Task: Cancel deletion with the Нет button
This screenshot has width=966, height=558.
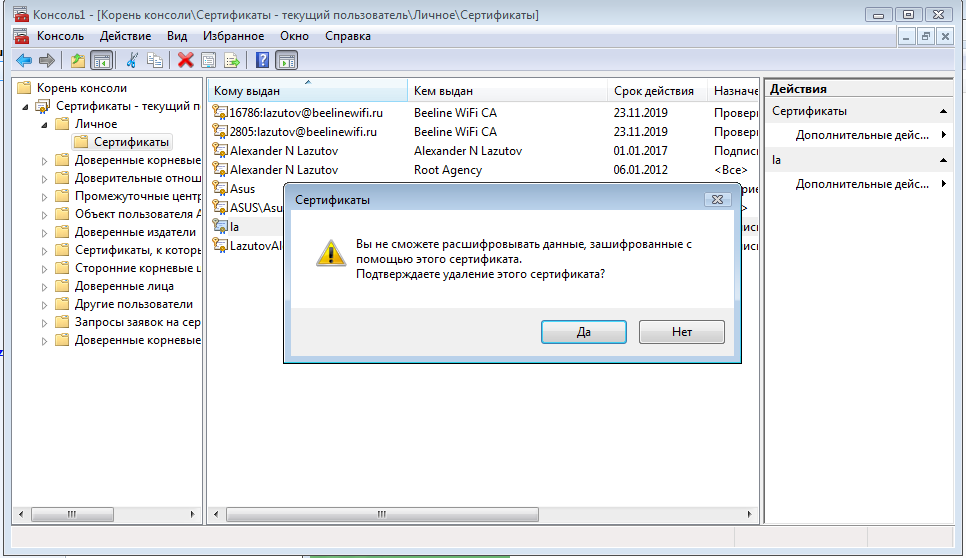Action: point(681,332)
